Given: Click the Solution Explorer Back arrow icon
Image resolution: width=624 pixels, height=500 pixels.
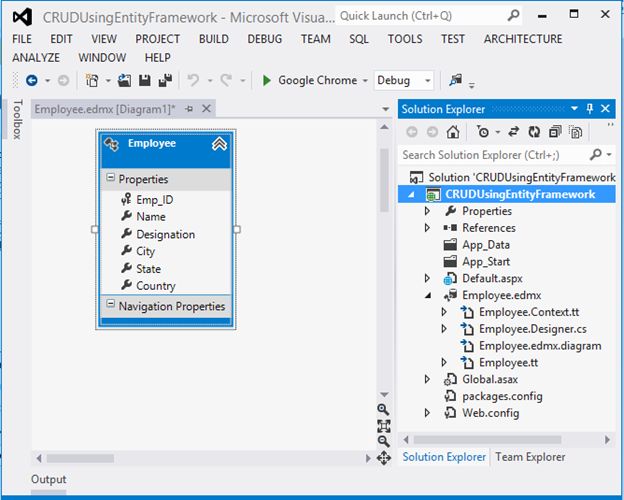Looking at the screenshot, I should click(412, 132).
